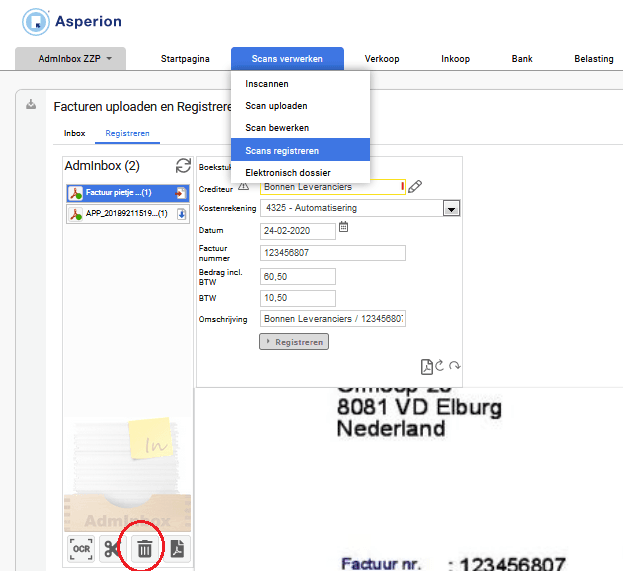Image resolution: width=623 pixels, height=571 pixels.
Task: Click the BTW amount field 10,50
Action: (298, 298)
